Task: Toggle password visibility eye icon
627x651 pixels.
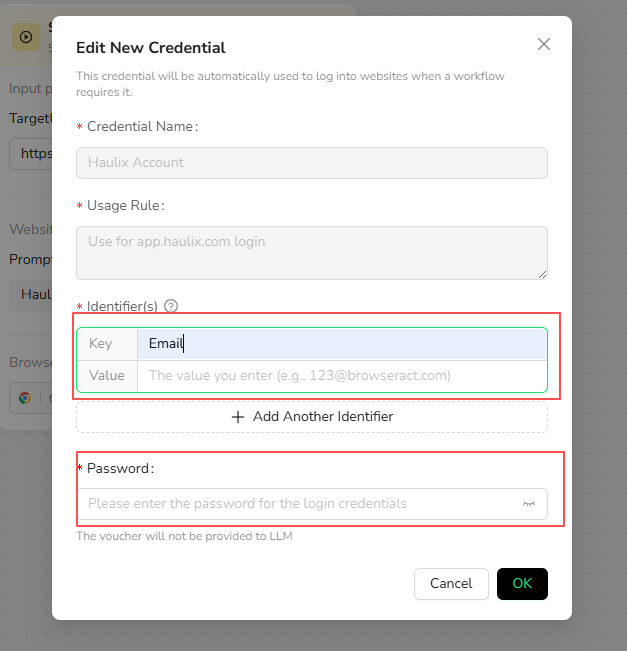Action: (x=529, y=504)
